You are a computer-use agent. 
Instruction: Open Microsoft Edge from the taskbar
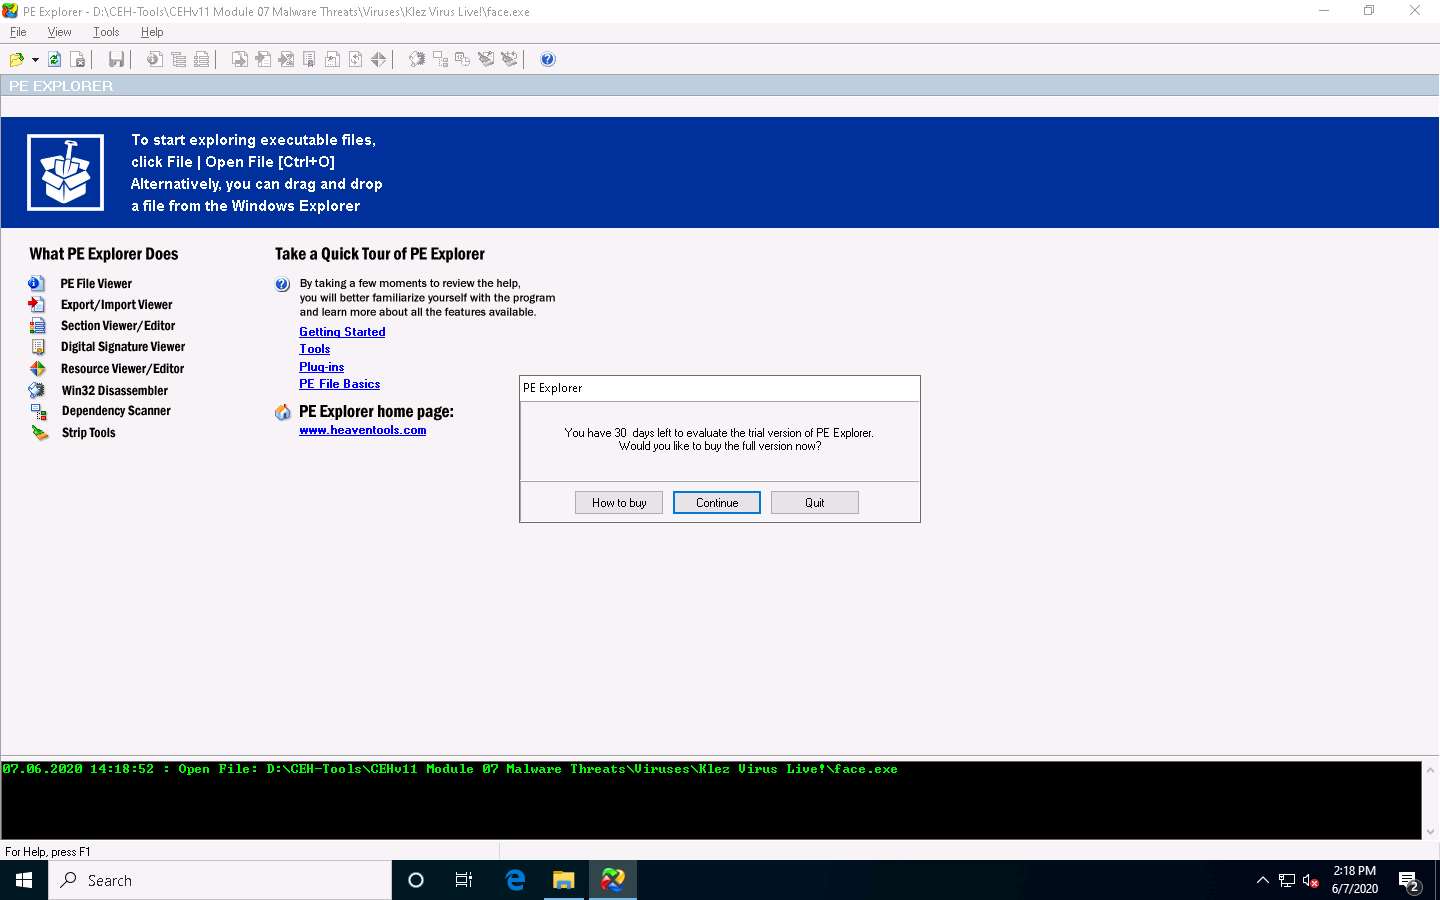click(x=515, y=880)
